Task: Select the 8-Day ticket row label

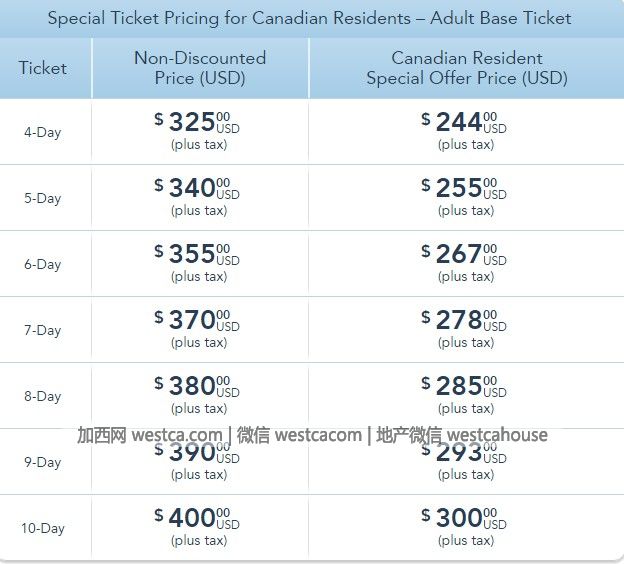Action: [x=43, y=396]
